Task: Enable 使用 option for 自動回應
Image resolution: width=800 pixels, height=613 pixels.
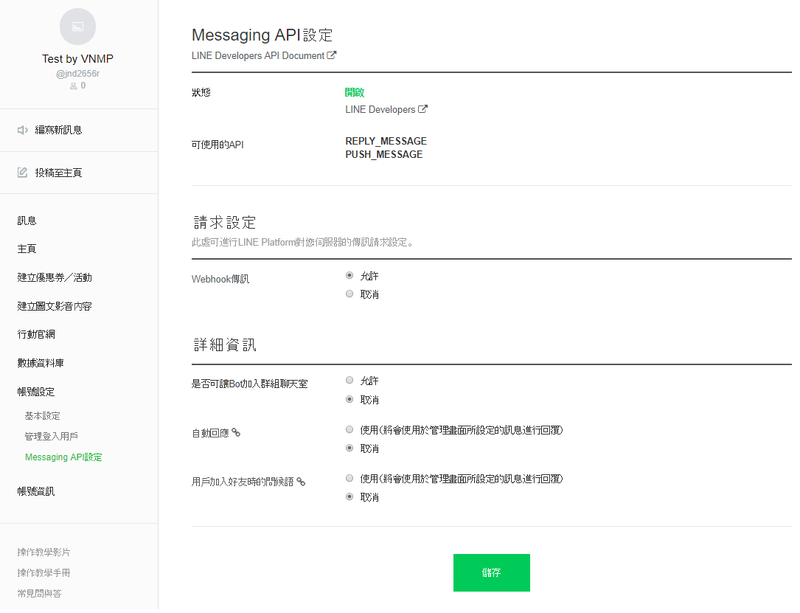Action: (x=349, y=430)
